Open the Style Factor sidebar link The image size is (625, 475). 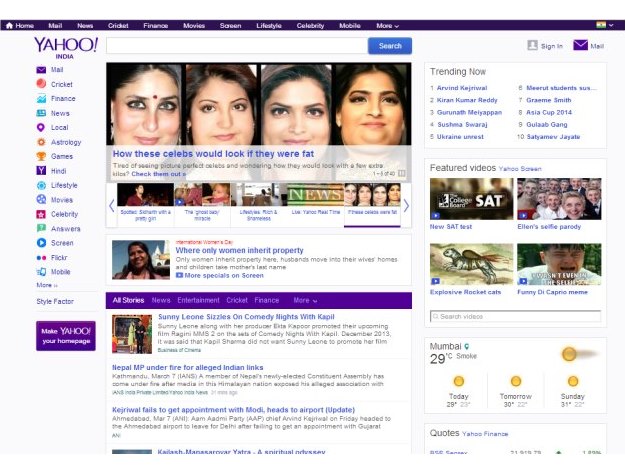[55, 302]
